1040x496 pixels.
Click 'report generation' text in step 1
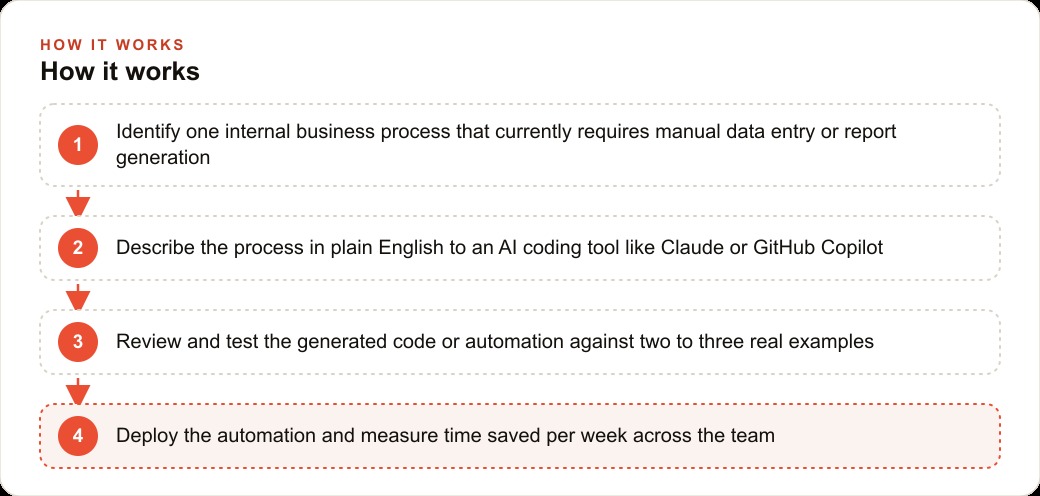[506, 145]
